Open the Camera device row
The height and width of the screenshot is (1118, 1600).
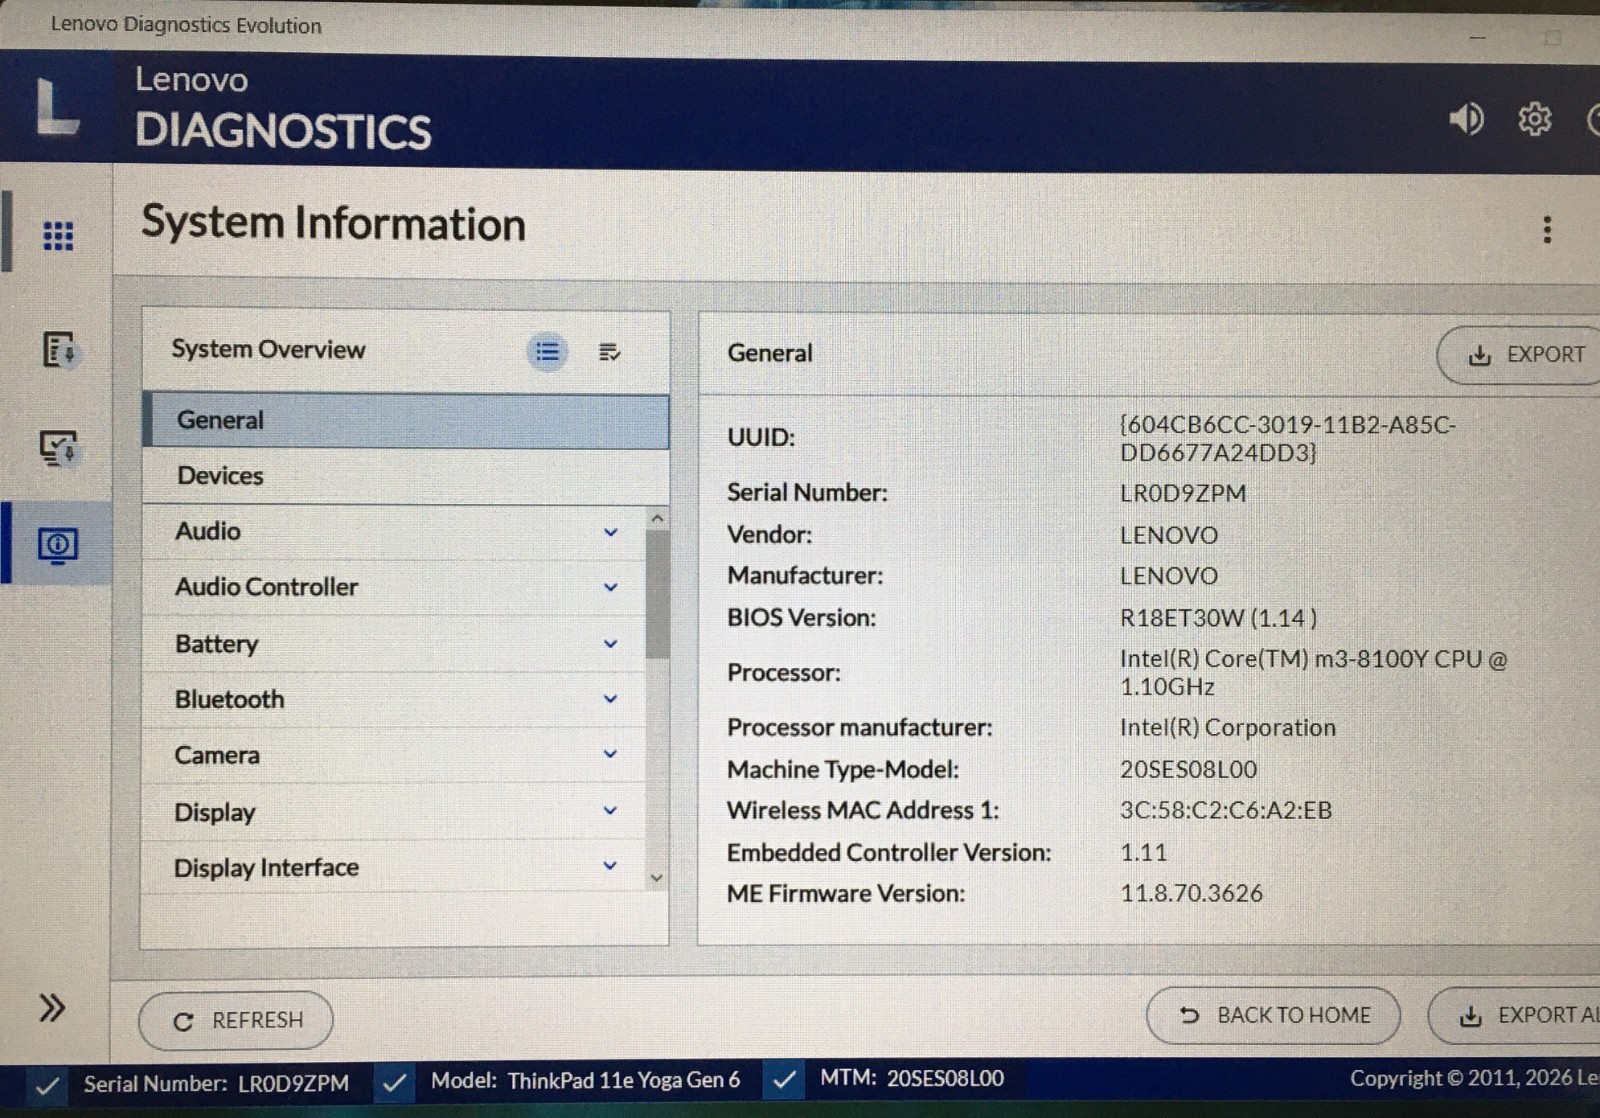click(394, 755)
